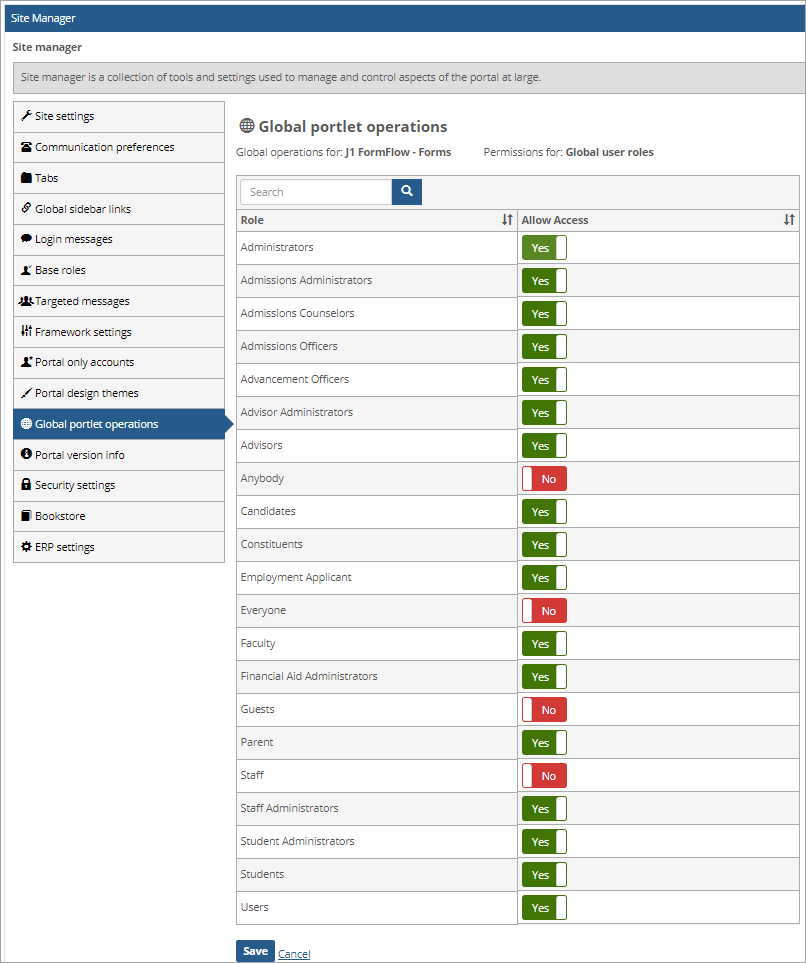Image resolution: width=806 pixels, height=963 pixels.
Task: Click into the role Search field
Action: click(x=316, y=192)
